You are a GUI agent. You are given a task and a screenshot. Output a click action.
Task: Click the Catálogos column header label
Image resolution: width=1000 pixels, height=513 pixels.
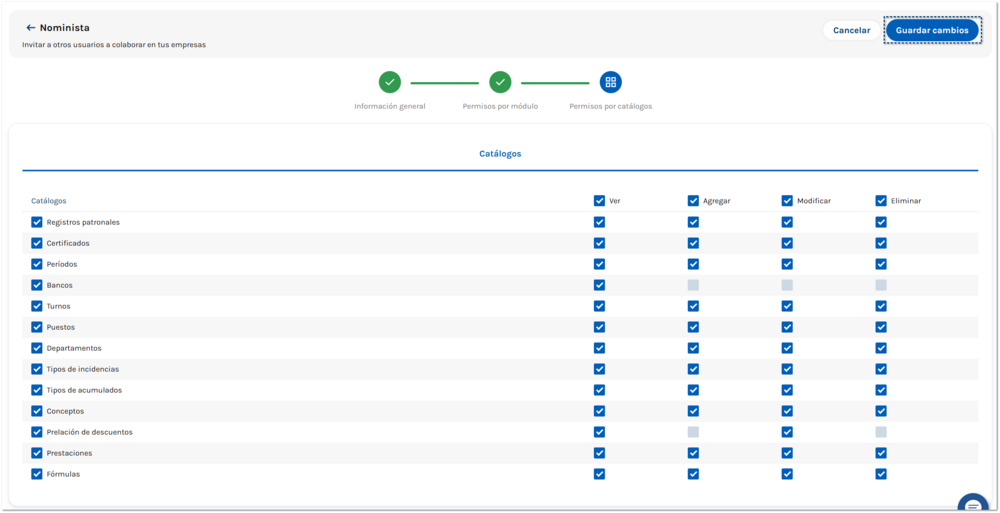(x=49, y=201)
